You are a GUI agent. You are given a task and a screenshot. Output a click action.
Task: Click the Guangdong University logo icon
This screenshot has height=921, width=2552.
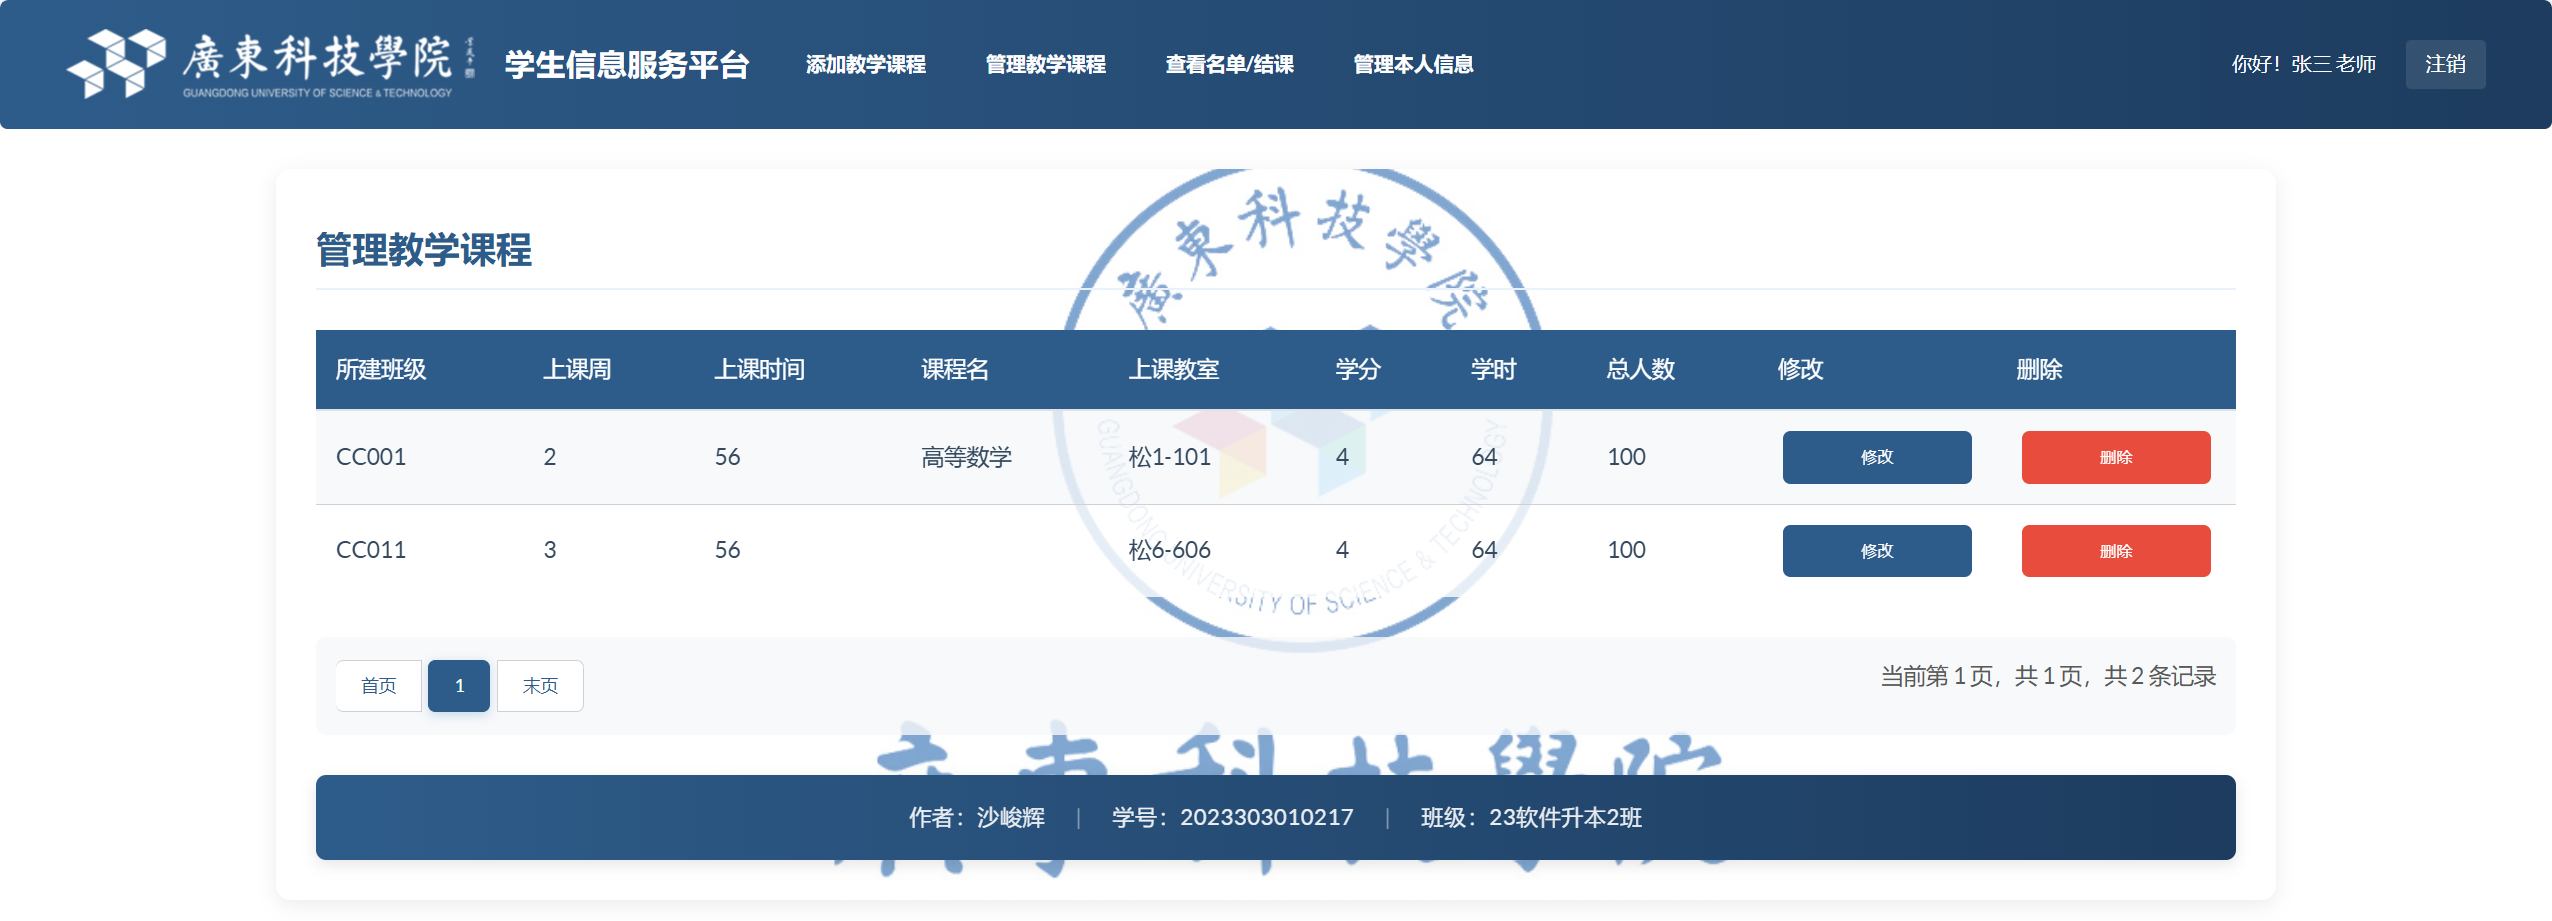(x=116, y=63)
